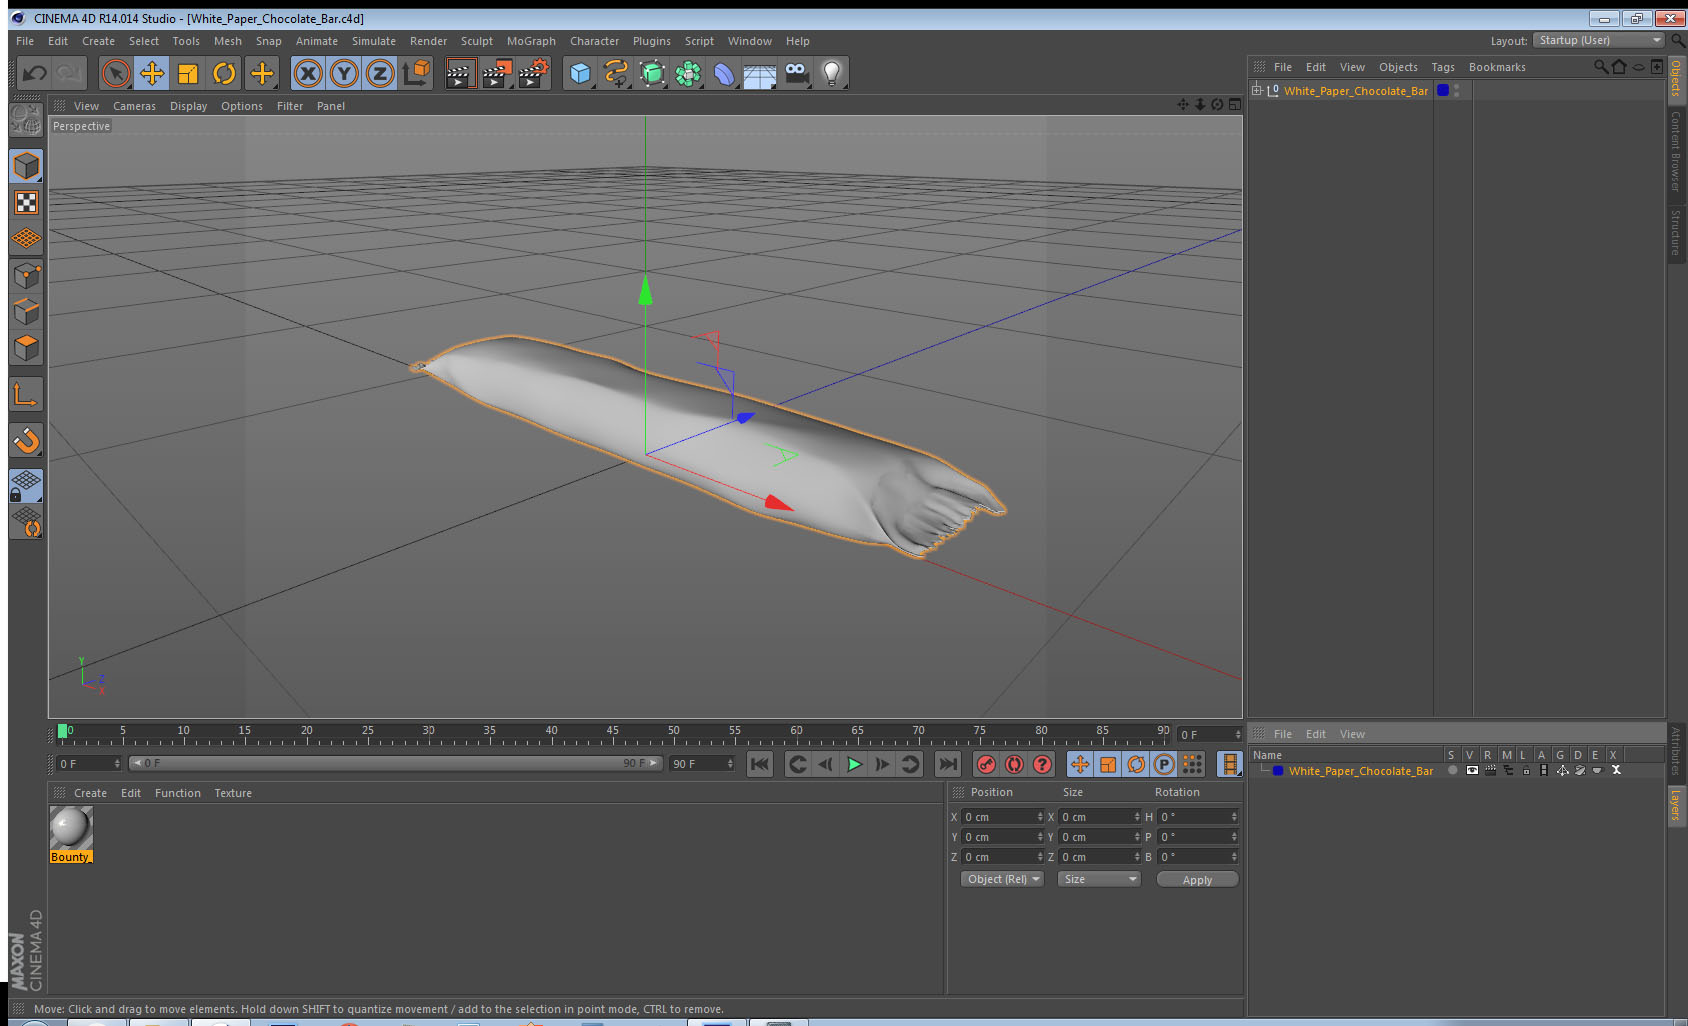Go to start of animation
The height and width of the screenshot is (1026, 1688).
(x=760, y=764)
